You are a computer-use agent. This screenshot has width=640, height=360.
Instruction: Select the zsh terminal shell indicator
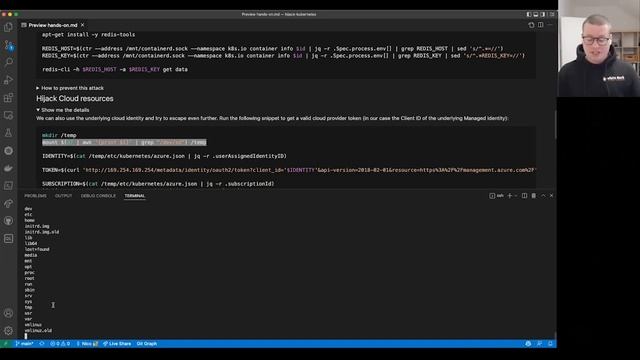pos(496,196)
